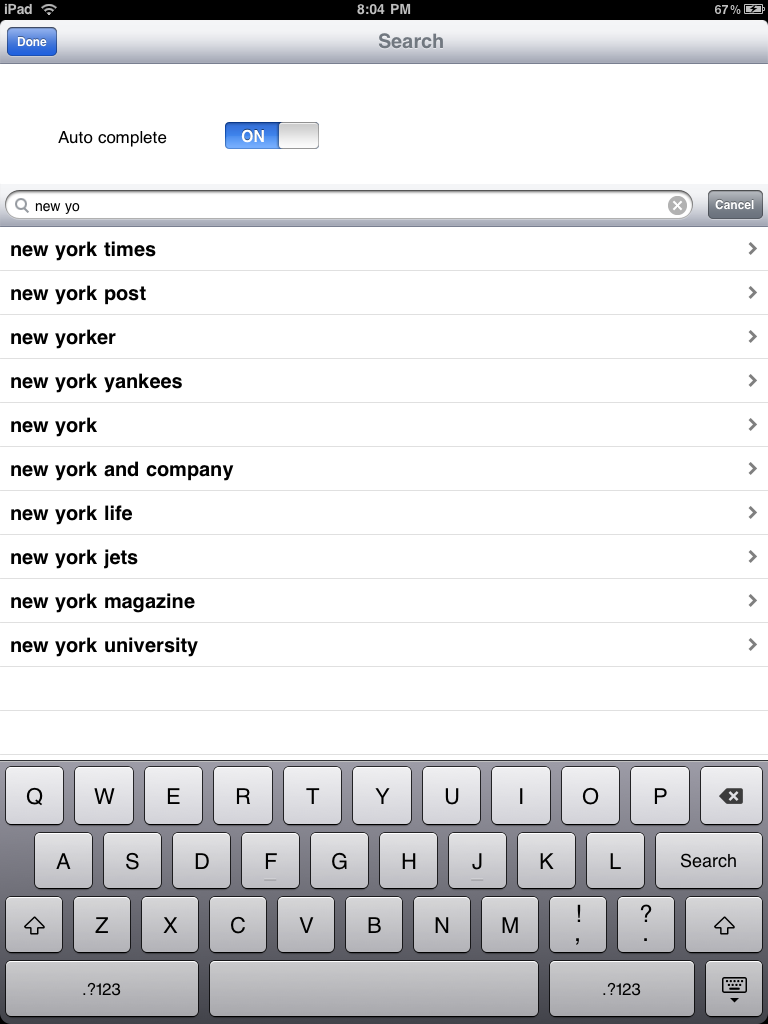This screenshot has height=1024, width=768.
Task: Open the chevron next to new yorker
Action: (753, 336)
